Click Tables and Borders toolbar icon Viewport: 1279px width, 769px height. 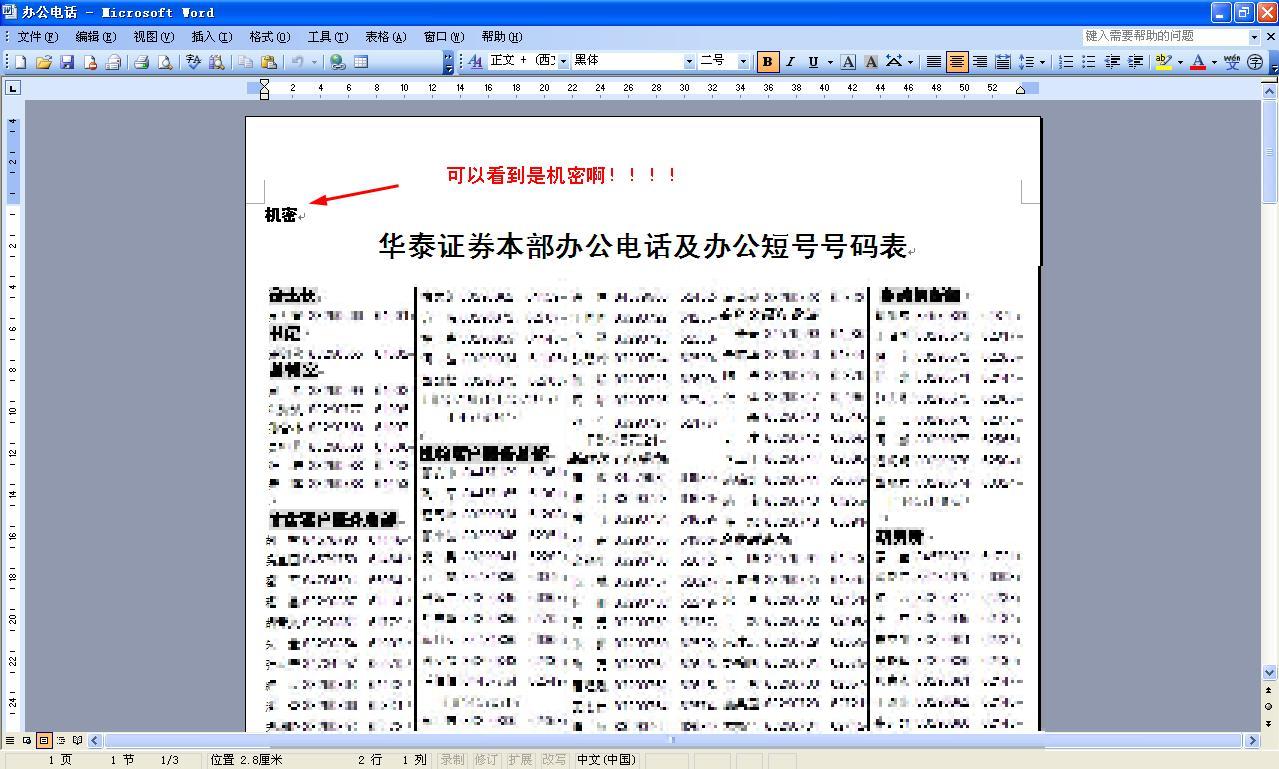361,62
